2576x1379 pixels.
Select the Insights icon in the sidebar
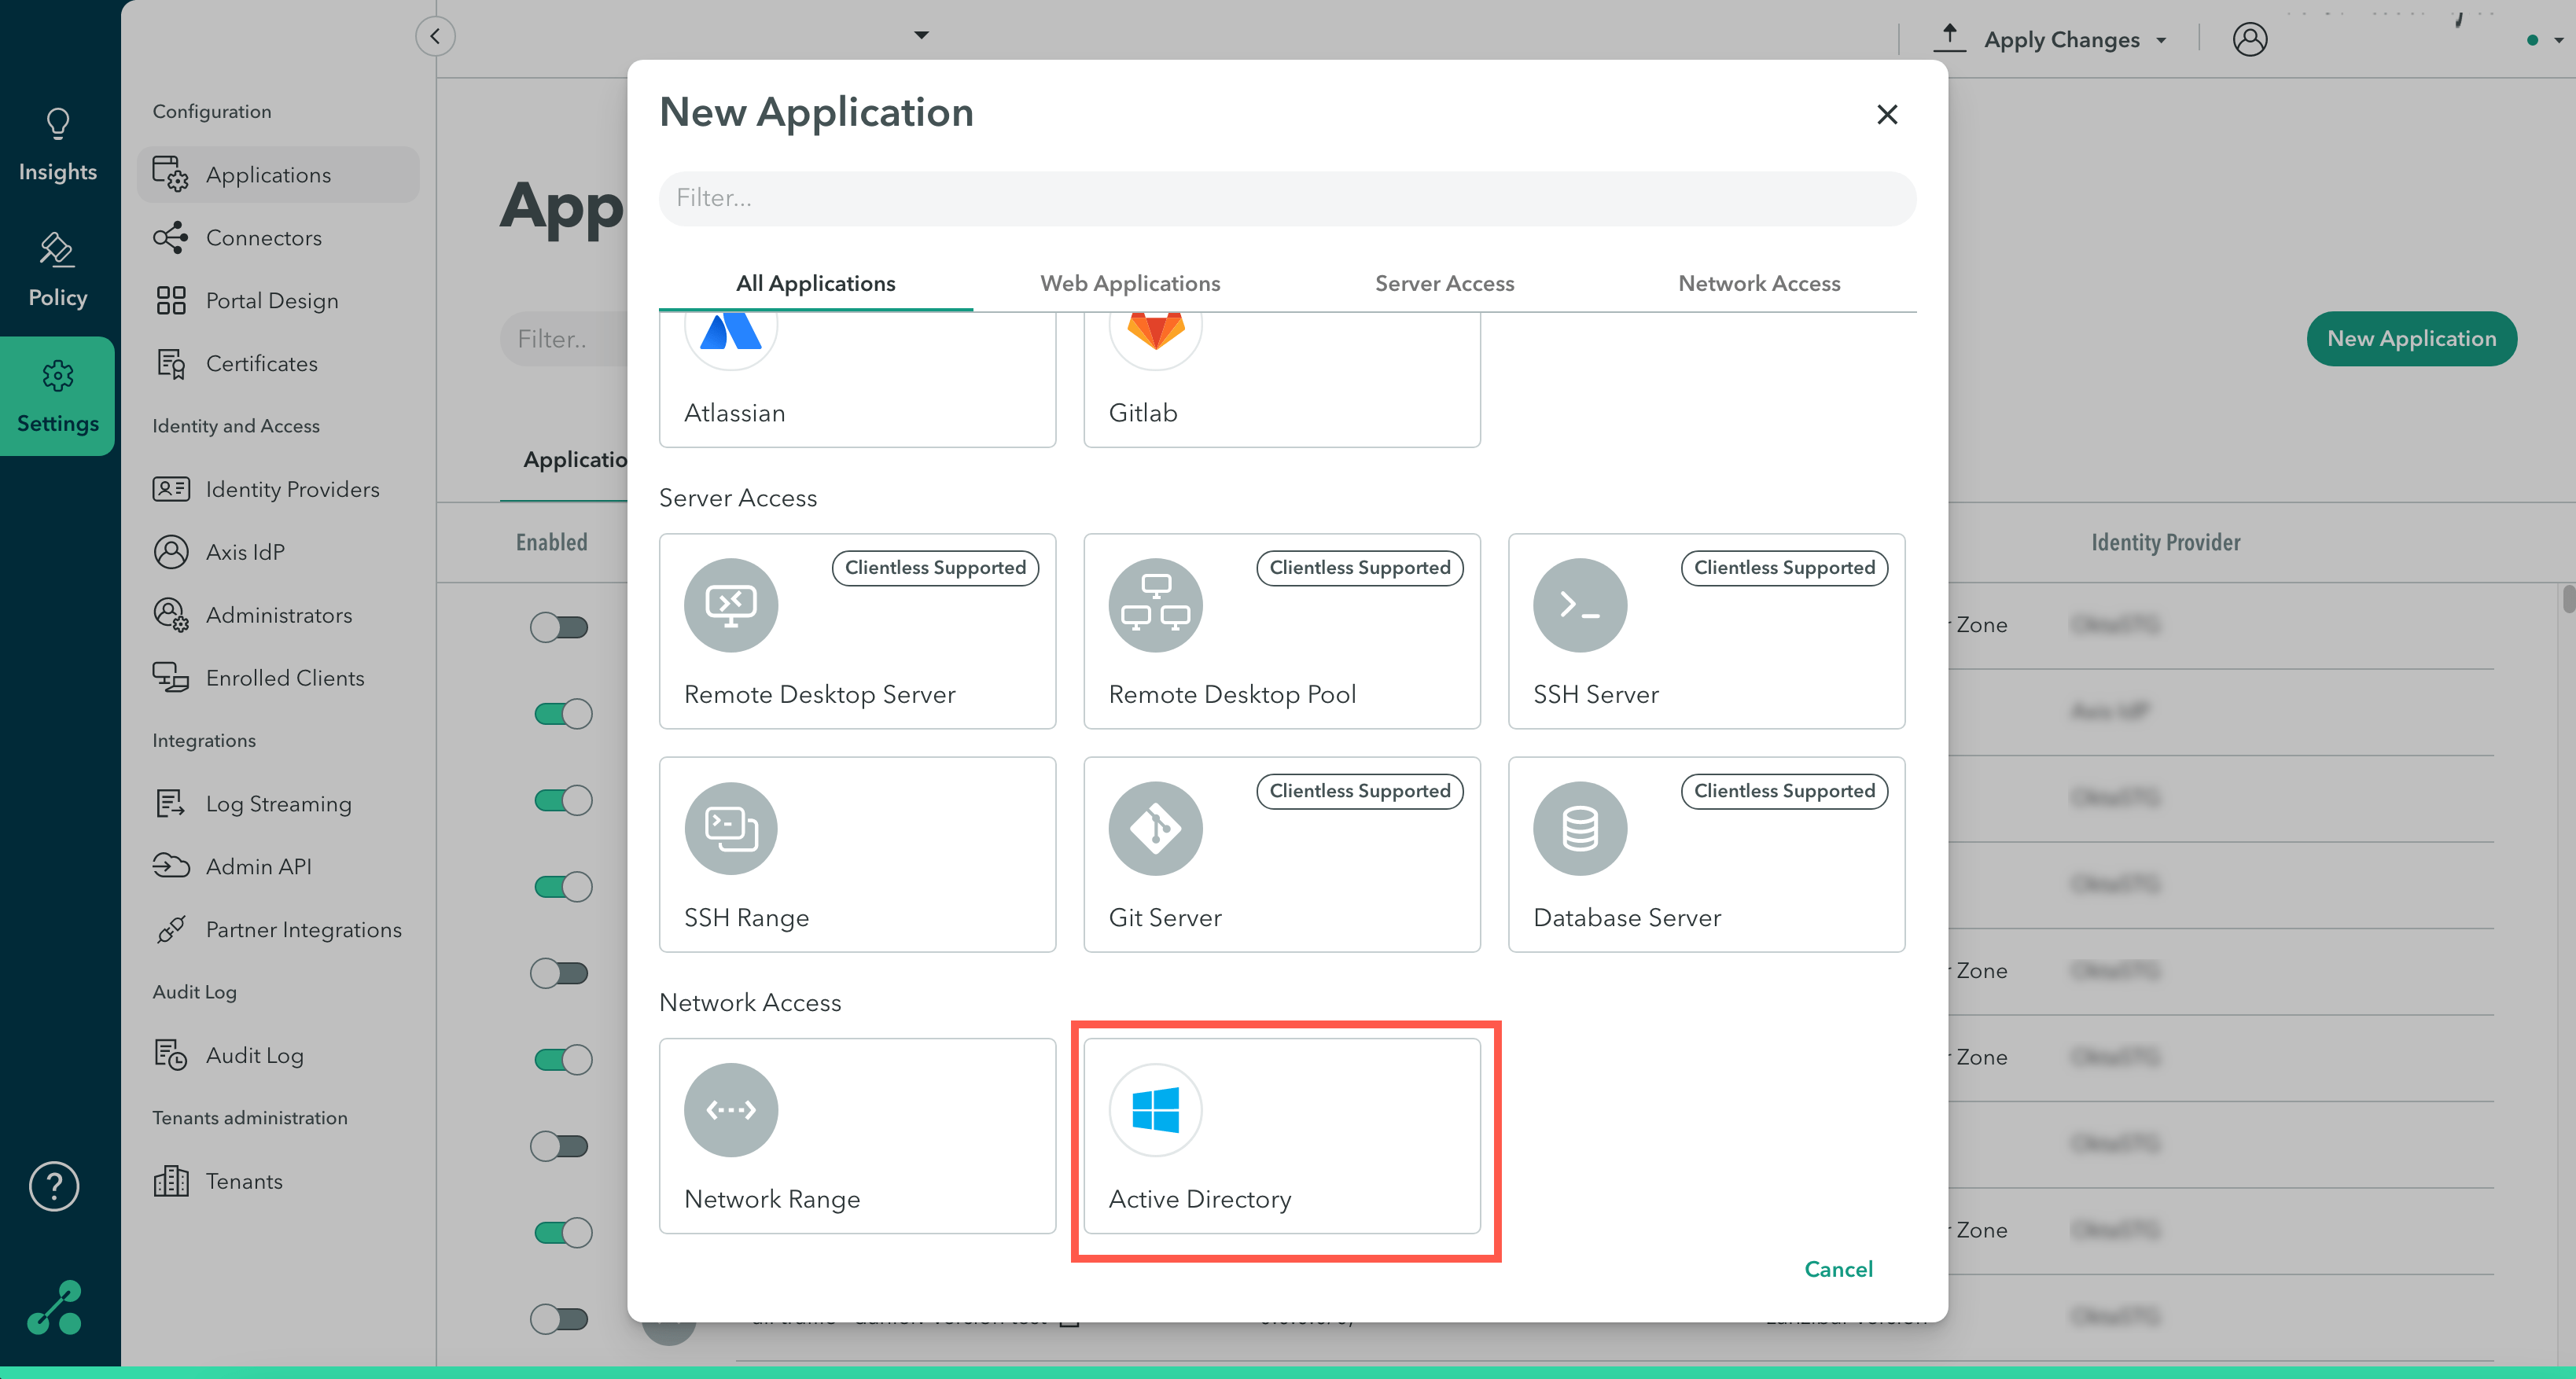point(57,124)
